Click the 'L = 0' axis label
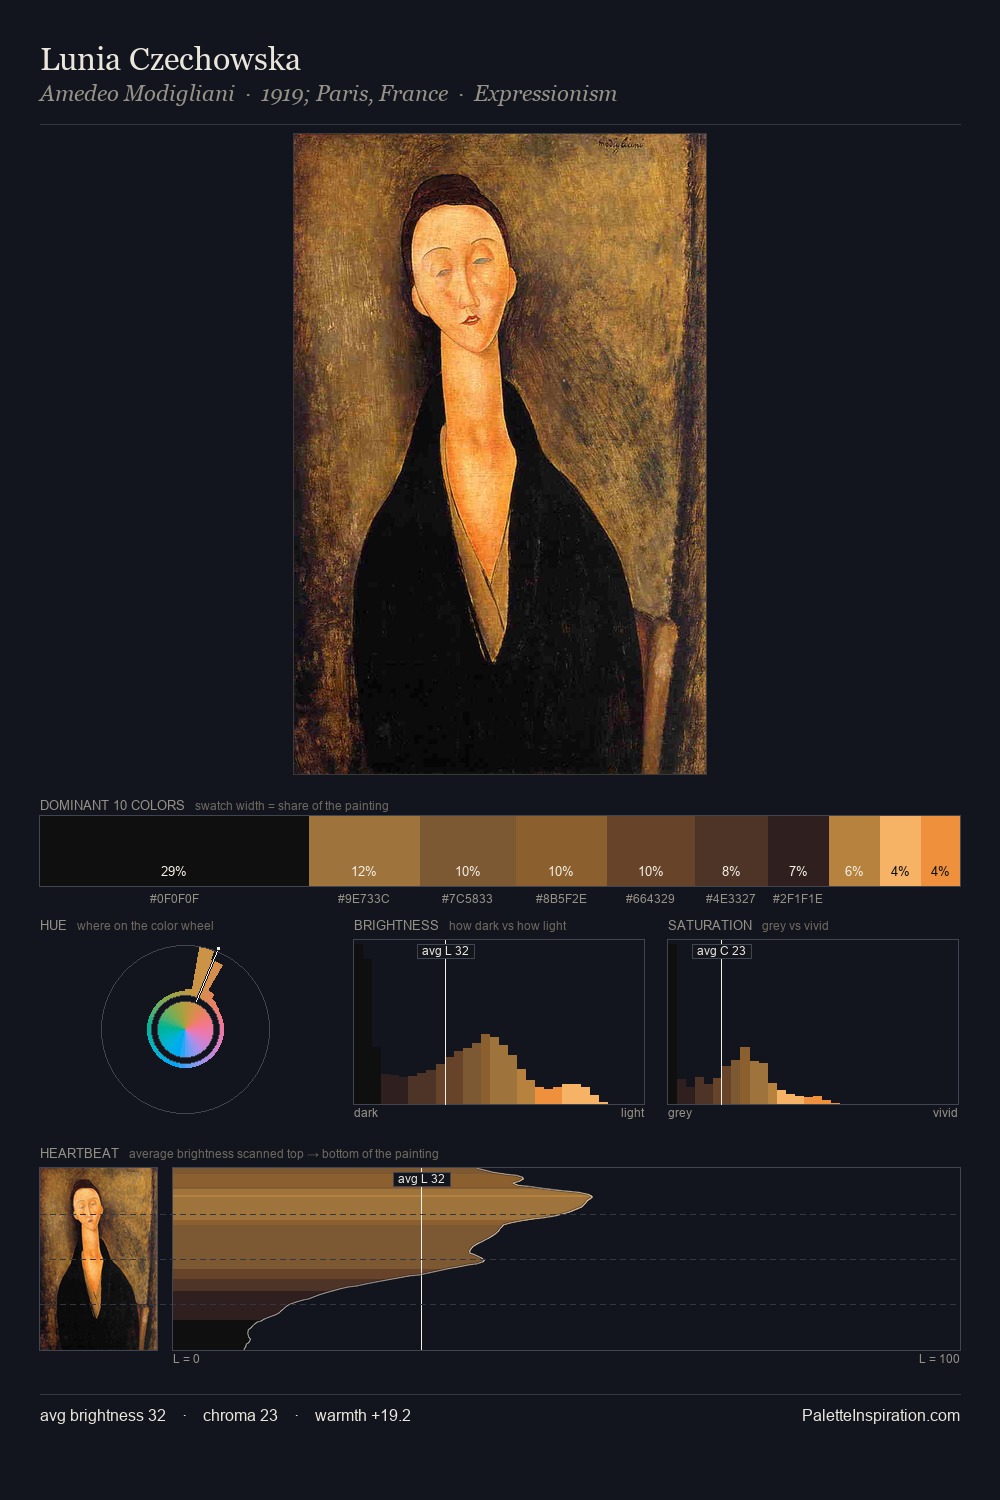1000x1500 pixels. pyautogui.click(x=186, y=1358)
